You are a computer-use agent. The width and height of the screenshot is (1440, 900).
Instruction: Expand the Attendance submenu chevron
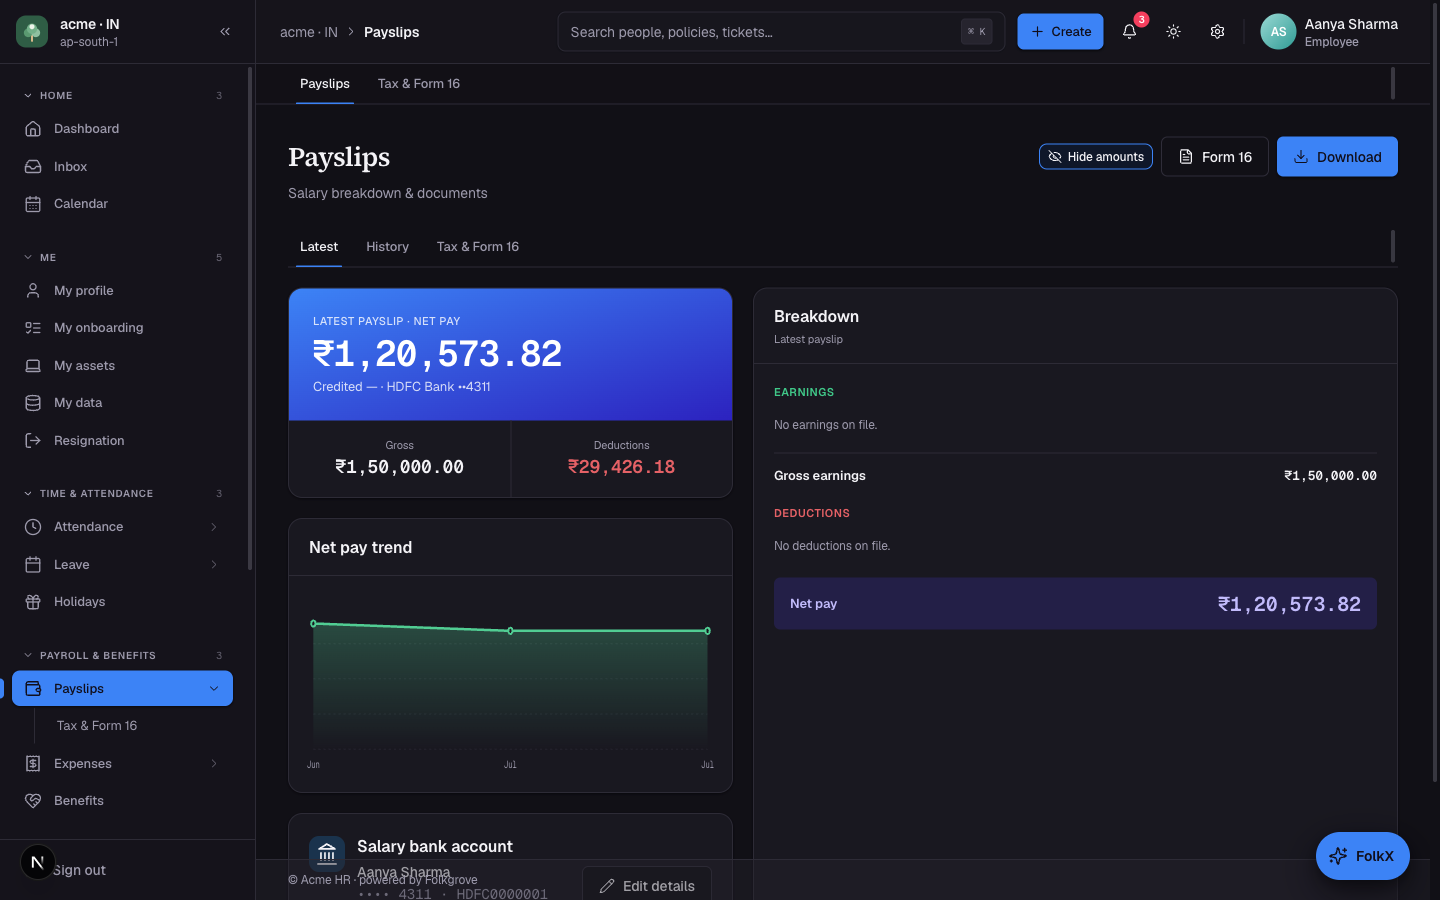point(214,527)
